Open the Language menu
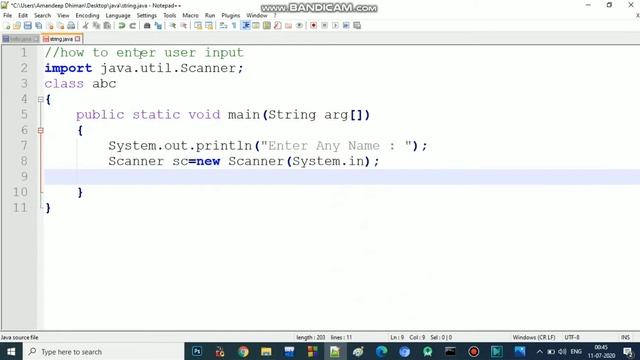 [x=118, y=16]
